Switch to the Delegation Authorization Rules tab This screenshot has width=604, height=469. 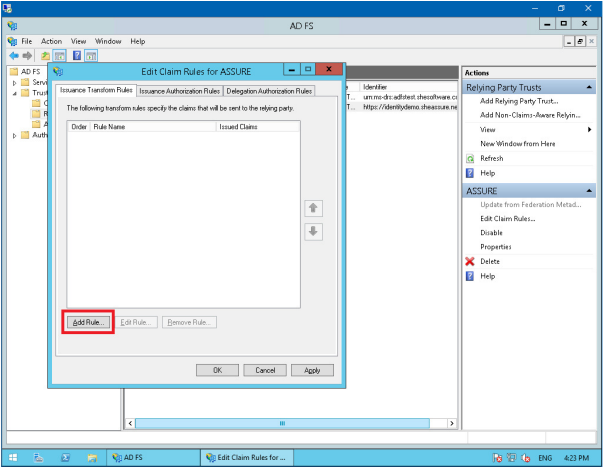[268, 91]
